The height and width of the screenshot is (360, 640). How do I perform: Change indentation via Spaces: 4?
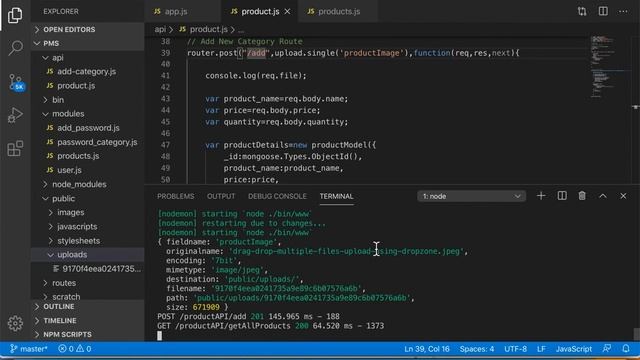(477, 349)
